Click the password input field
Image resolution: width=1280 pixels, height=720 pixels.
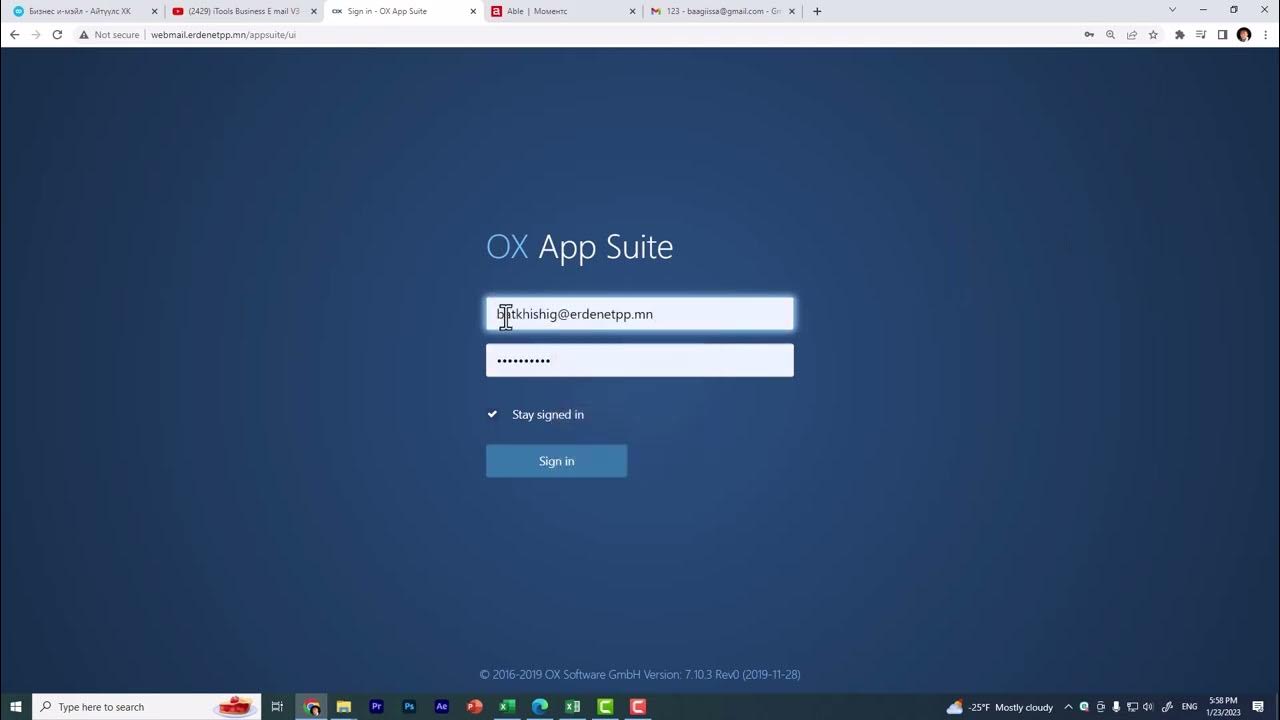(x=640, y=360)
